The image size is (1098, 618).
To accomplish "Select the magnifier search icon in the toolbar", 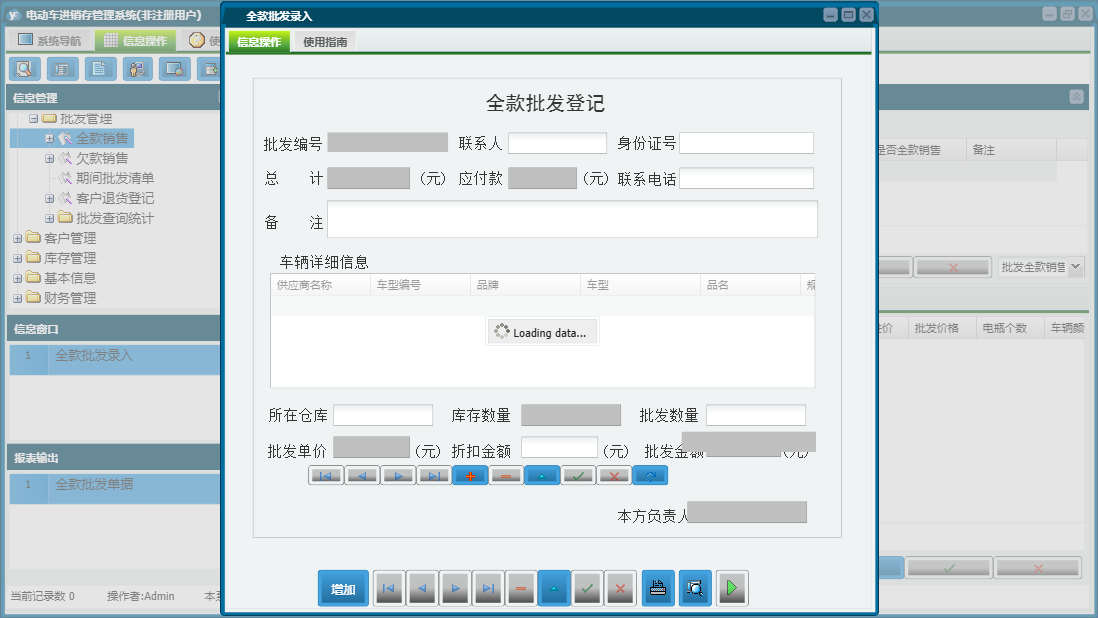I will click(24, 68).
